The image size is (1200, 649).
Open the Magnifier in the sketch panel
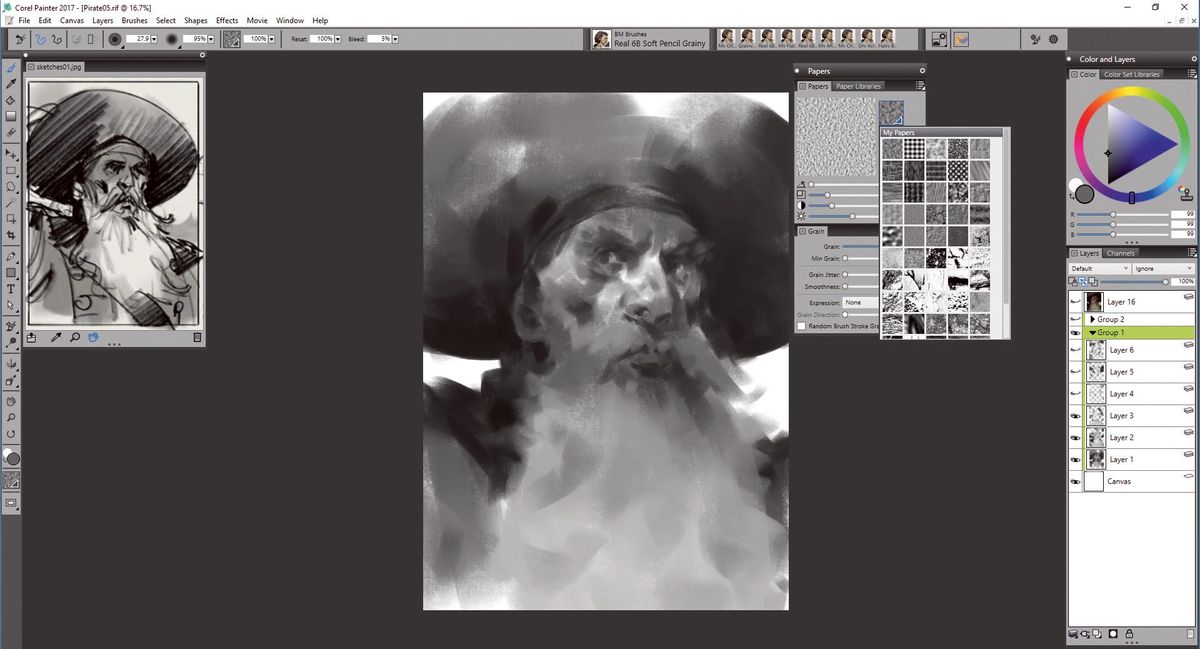75,337
